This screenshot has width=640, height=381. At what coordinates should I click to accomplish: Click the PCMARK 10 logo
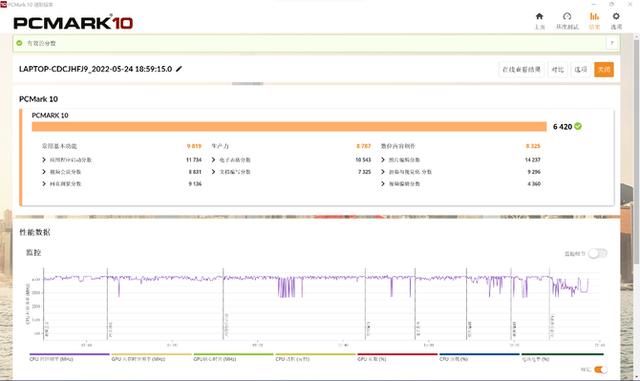(x=73, y=22)
